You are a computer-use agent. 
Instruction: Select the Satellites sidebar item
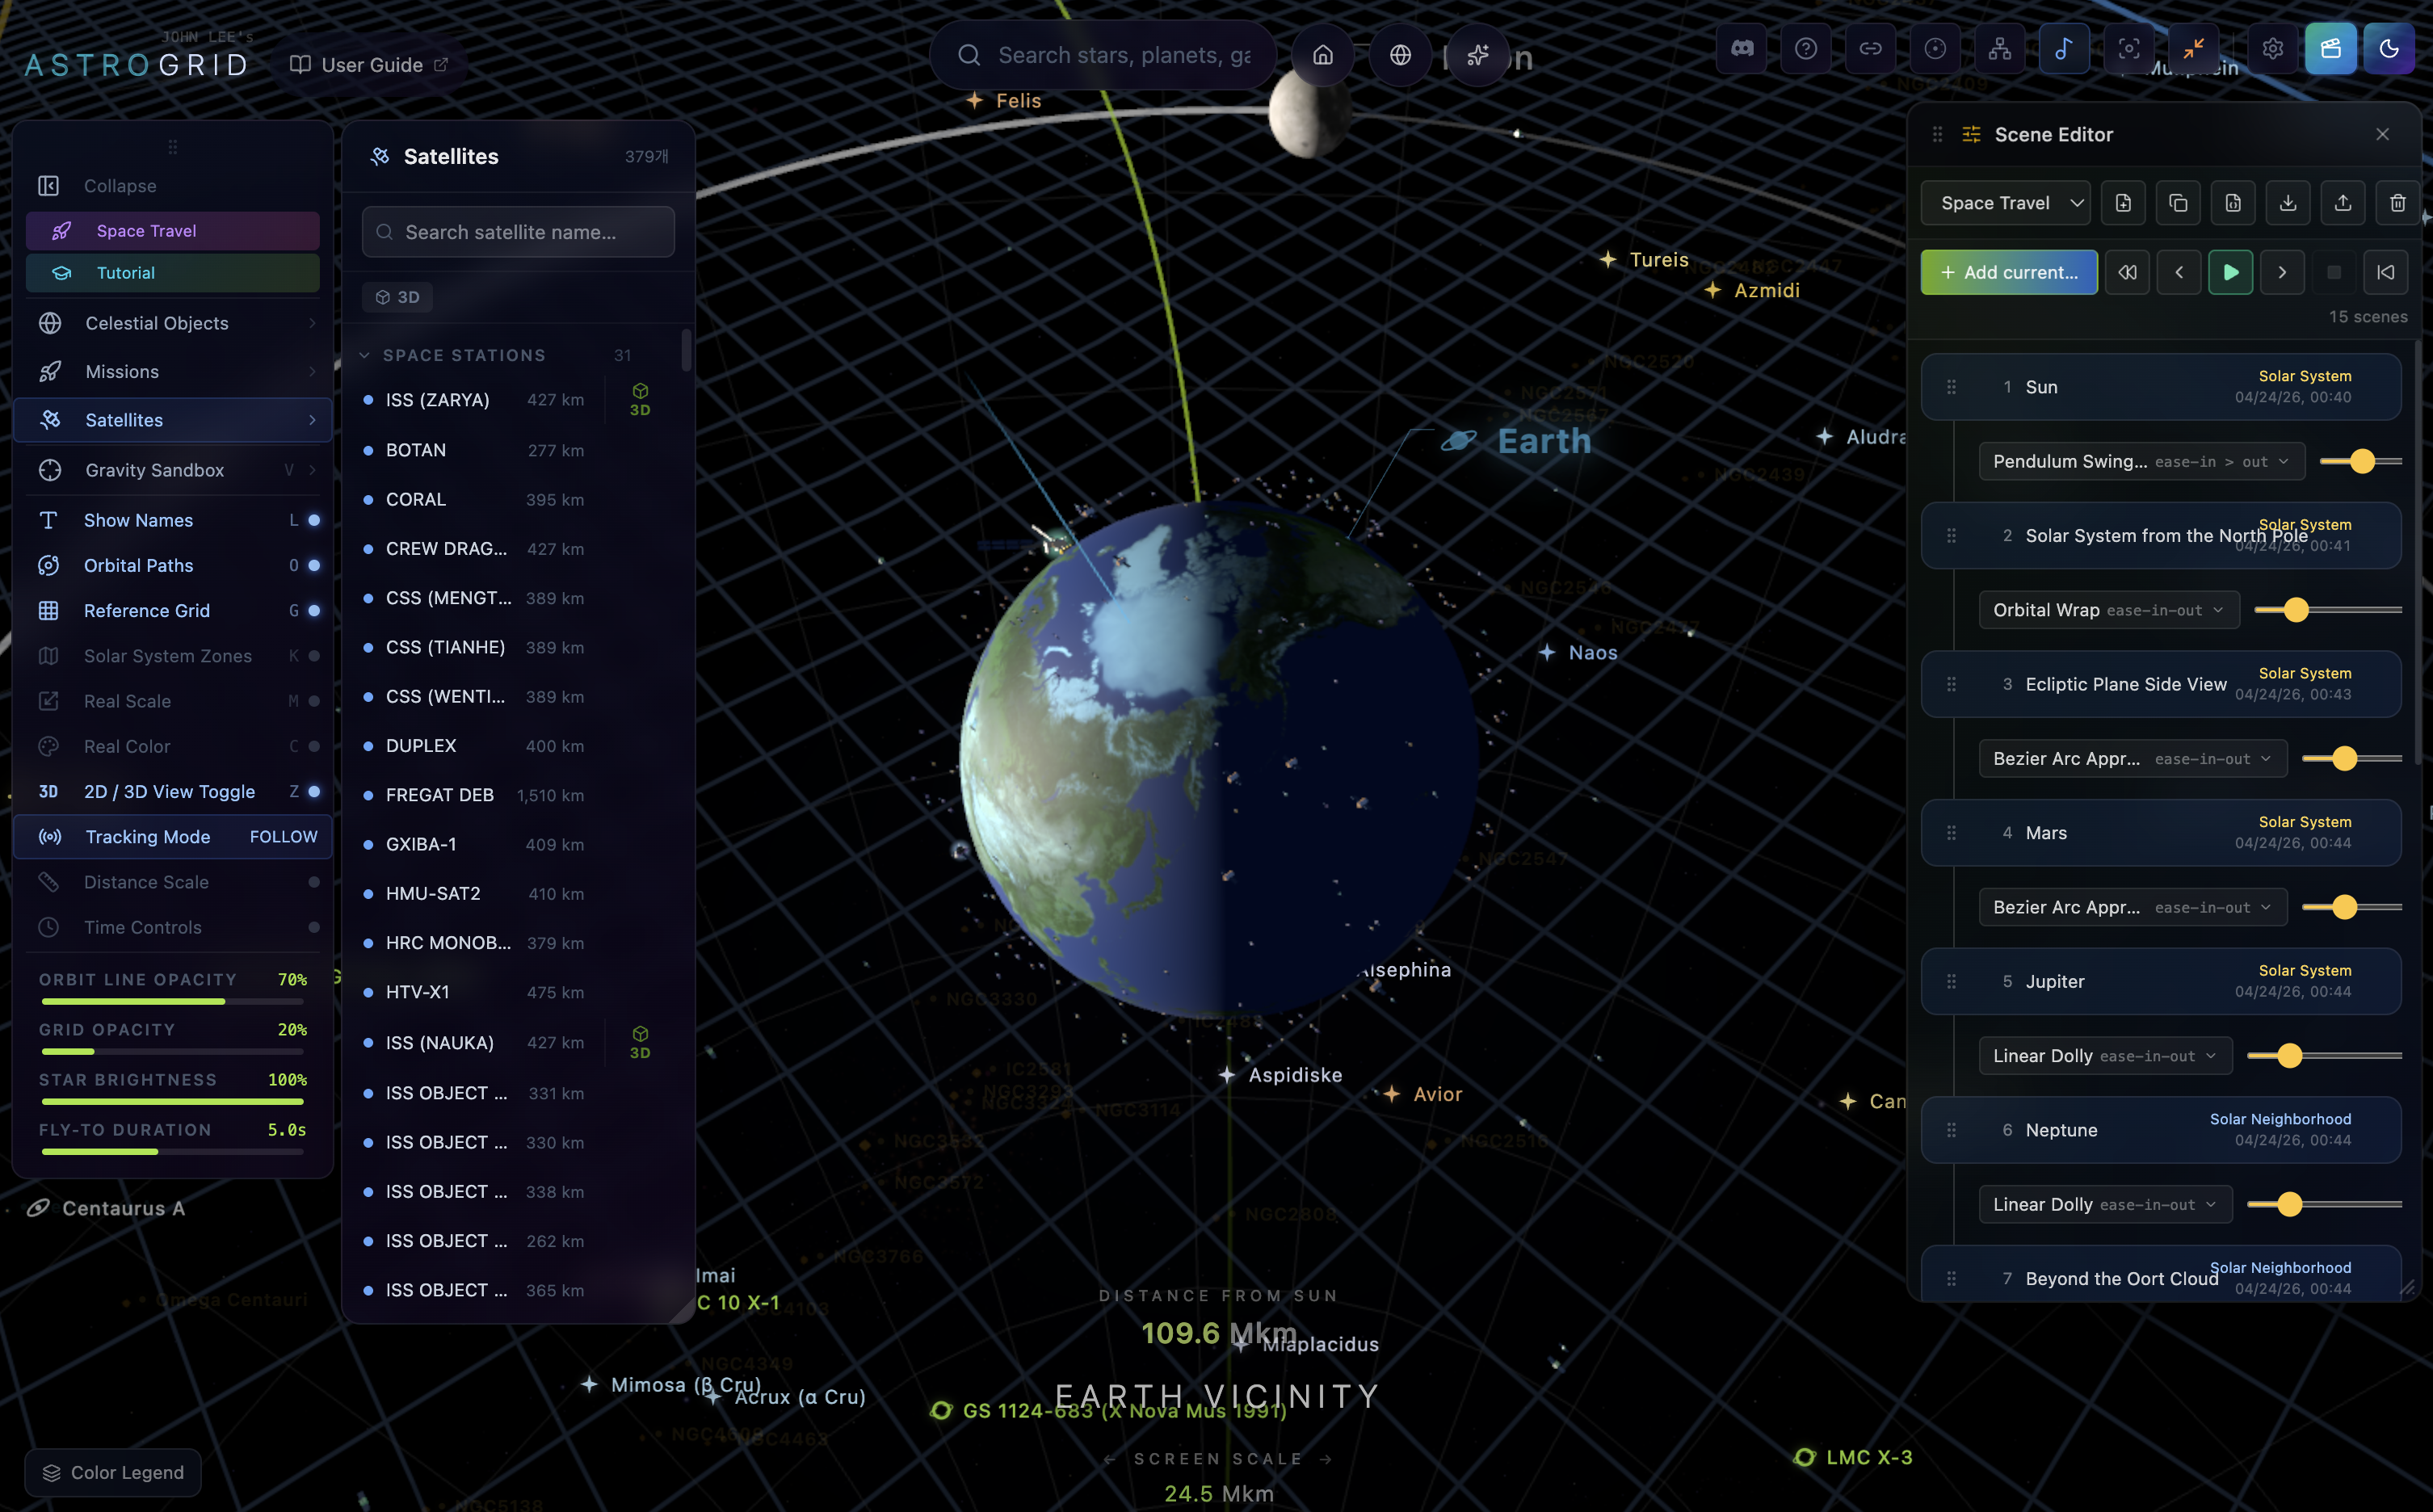[x=125, y=419]
